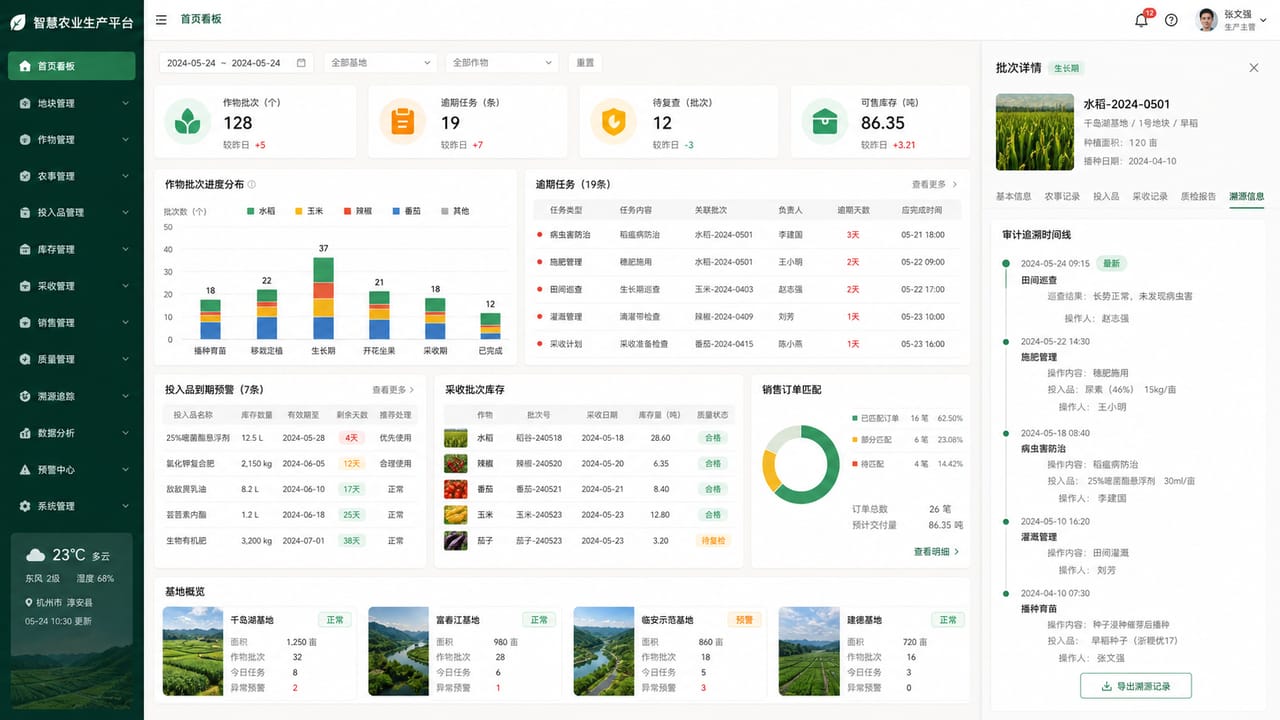The width and height of the screenshot is (1280, 720).
Task: Switch to the 投入品 tab
Action: pos(1106,196)
